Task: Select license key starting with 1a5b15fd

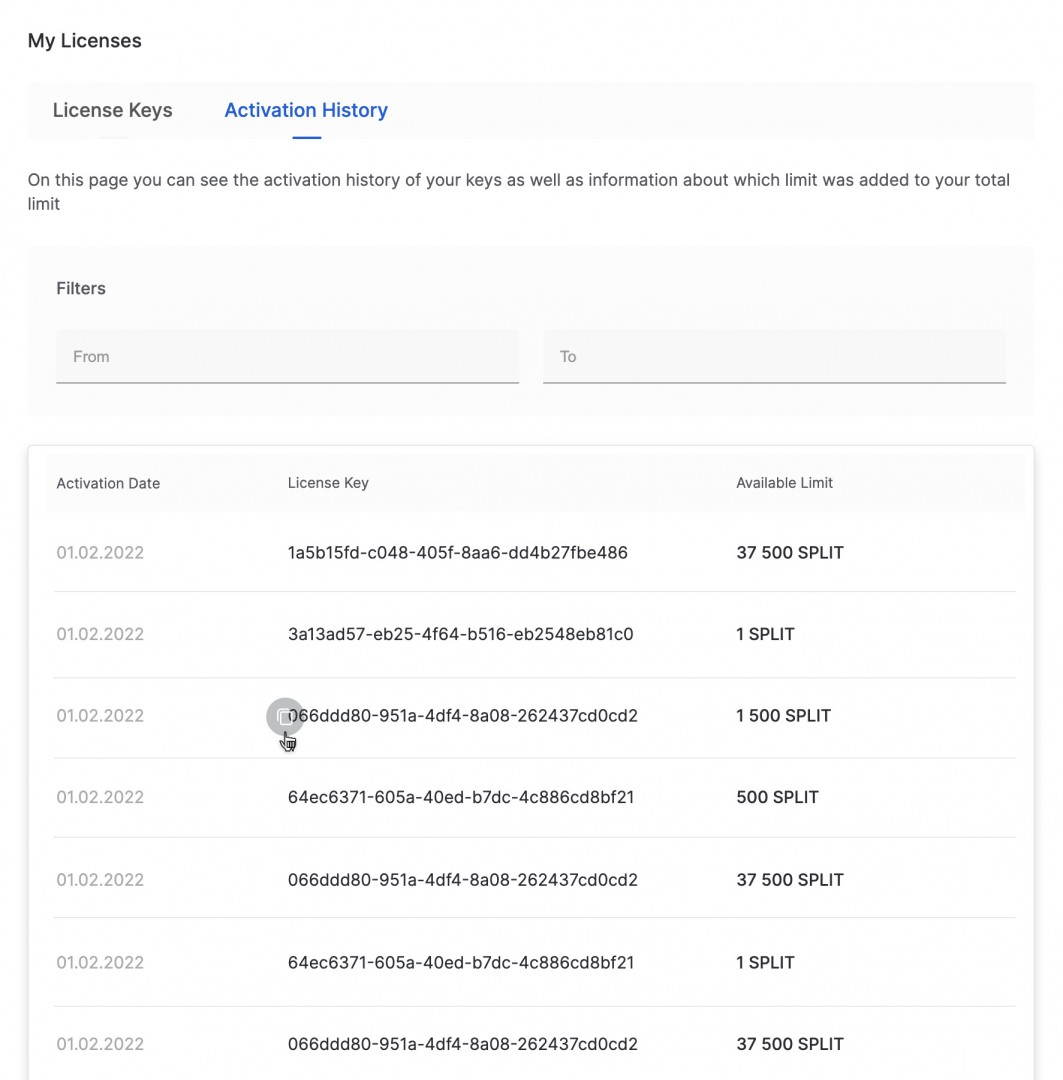Action: pos(457,553)
